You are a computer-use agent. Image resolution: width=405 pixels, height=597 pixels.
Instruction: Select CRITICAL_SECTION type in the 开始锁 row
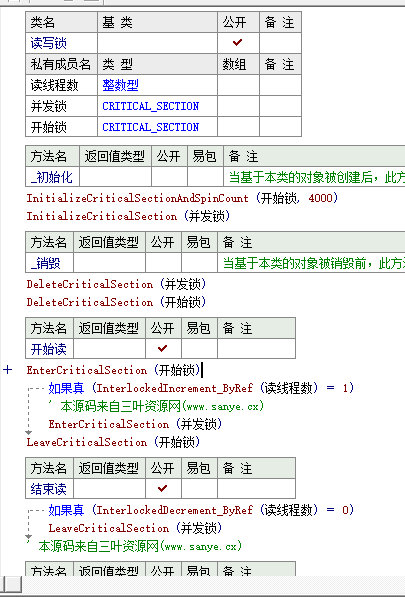[x=150, y=127]
